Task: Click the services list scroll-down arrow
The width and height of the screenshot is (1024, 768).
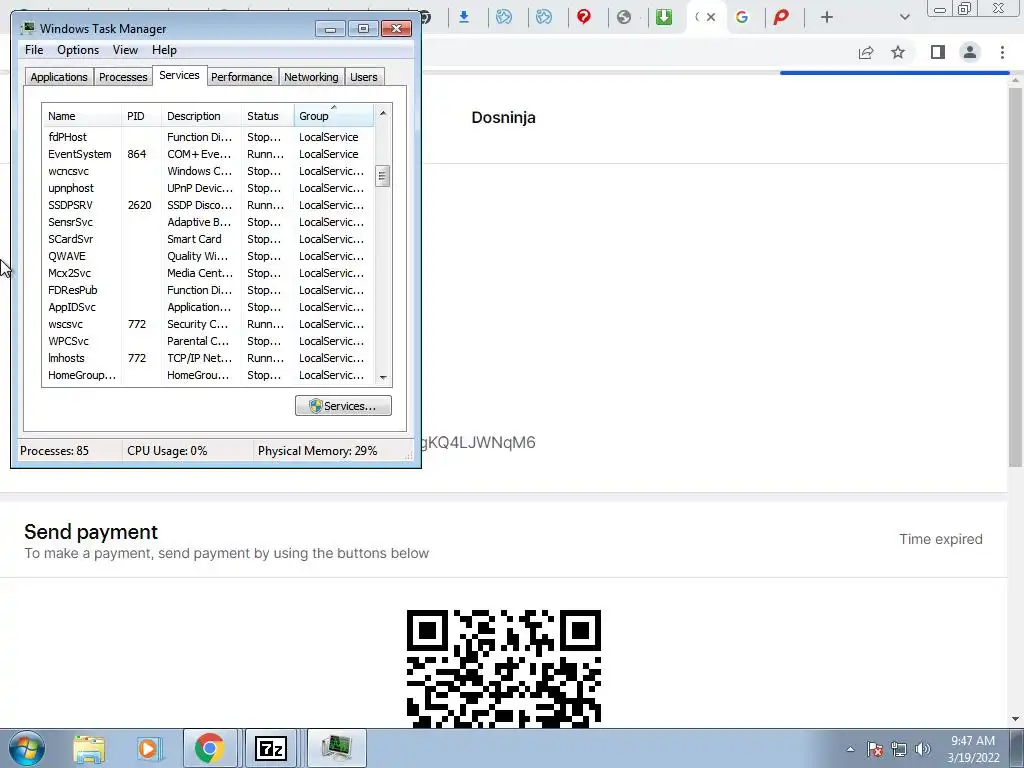Action: 383,377
